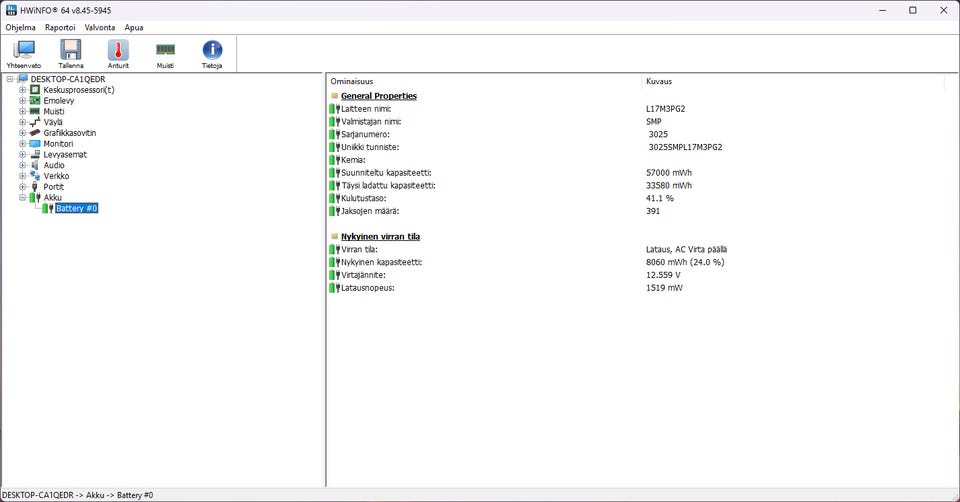This screenshot has width=960, height=502.
Task: Click the L17M3PG2 device name value
Action: click(666, 109)
